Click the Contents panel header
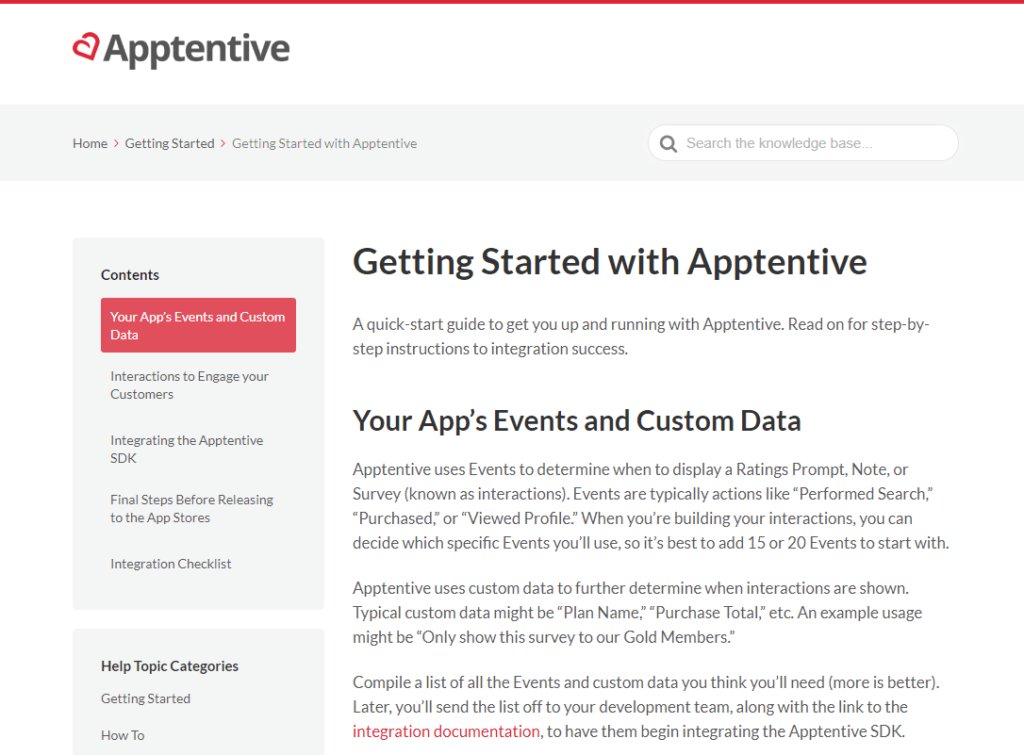This screenshot has width=1024, height=755. point(129,274)
